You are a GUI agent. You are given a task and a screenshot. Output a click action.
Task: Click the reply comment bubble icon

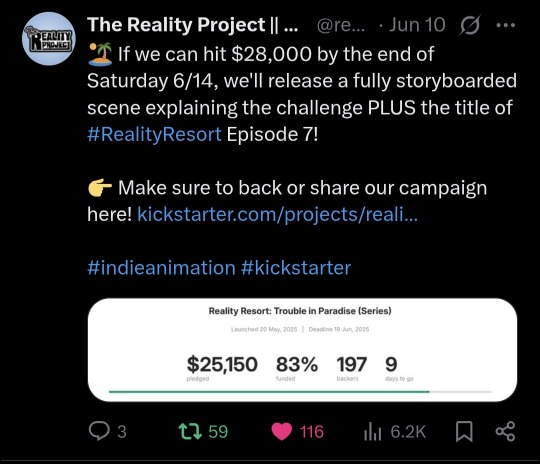tap(99, 431)
